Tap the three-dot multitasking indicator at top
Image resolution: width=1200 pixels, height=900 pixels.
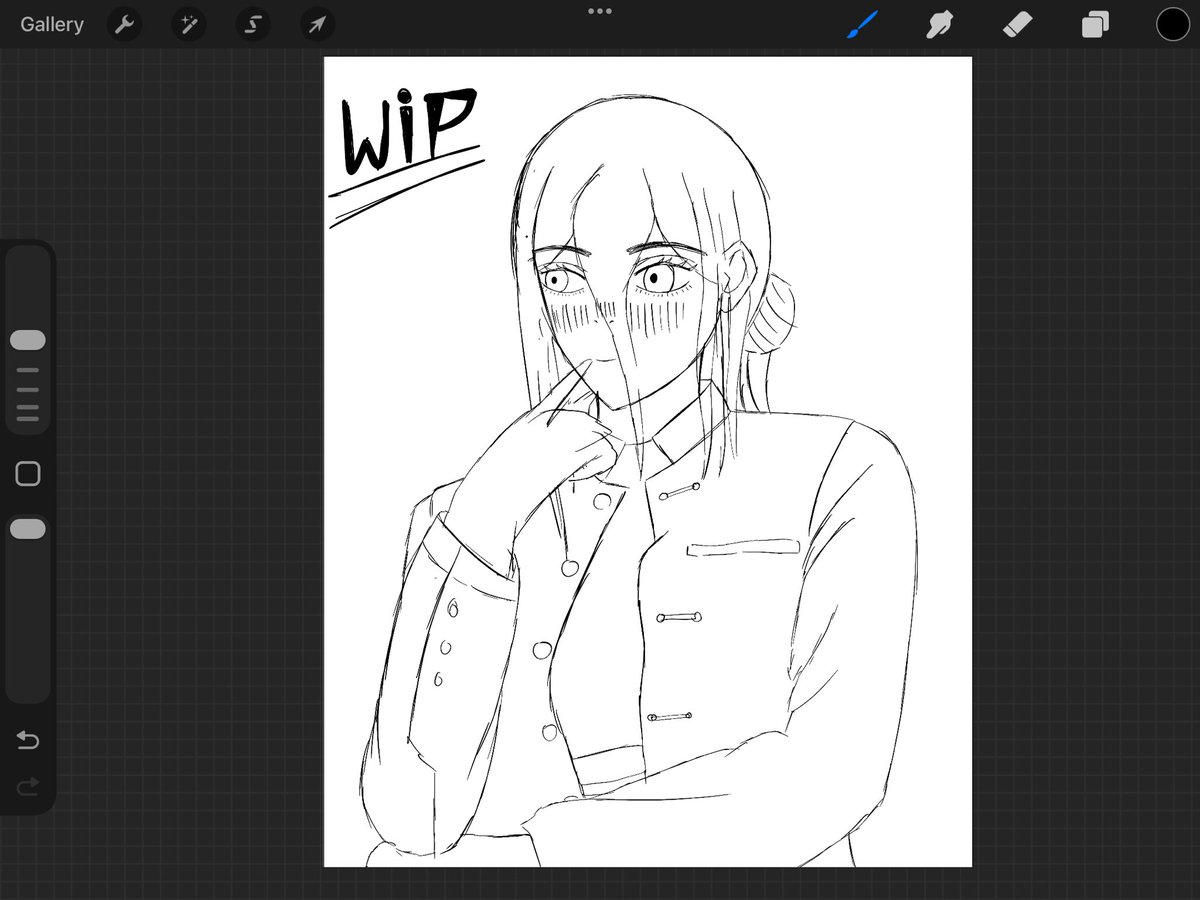coord(600,11)
